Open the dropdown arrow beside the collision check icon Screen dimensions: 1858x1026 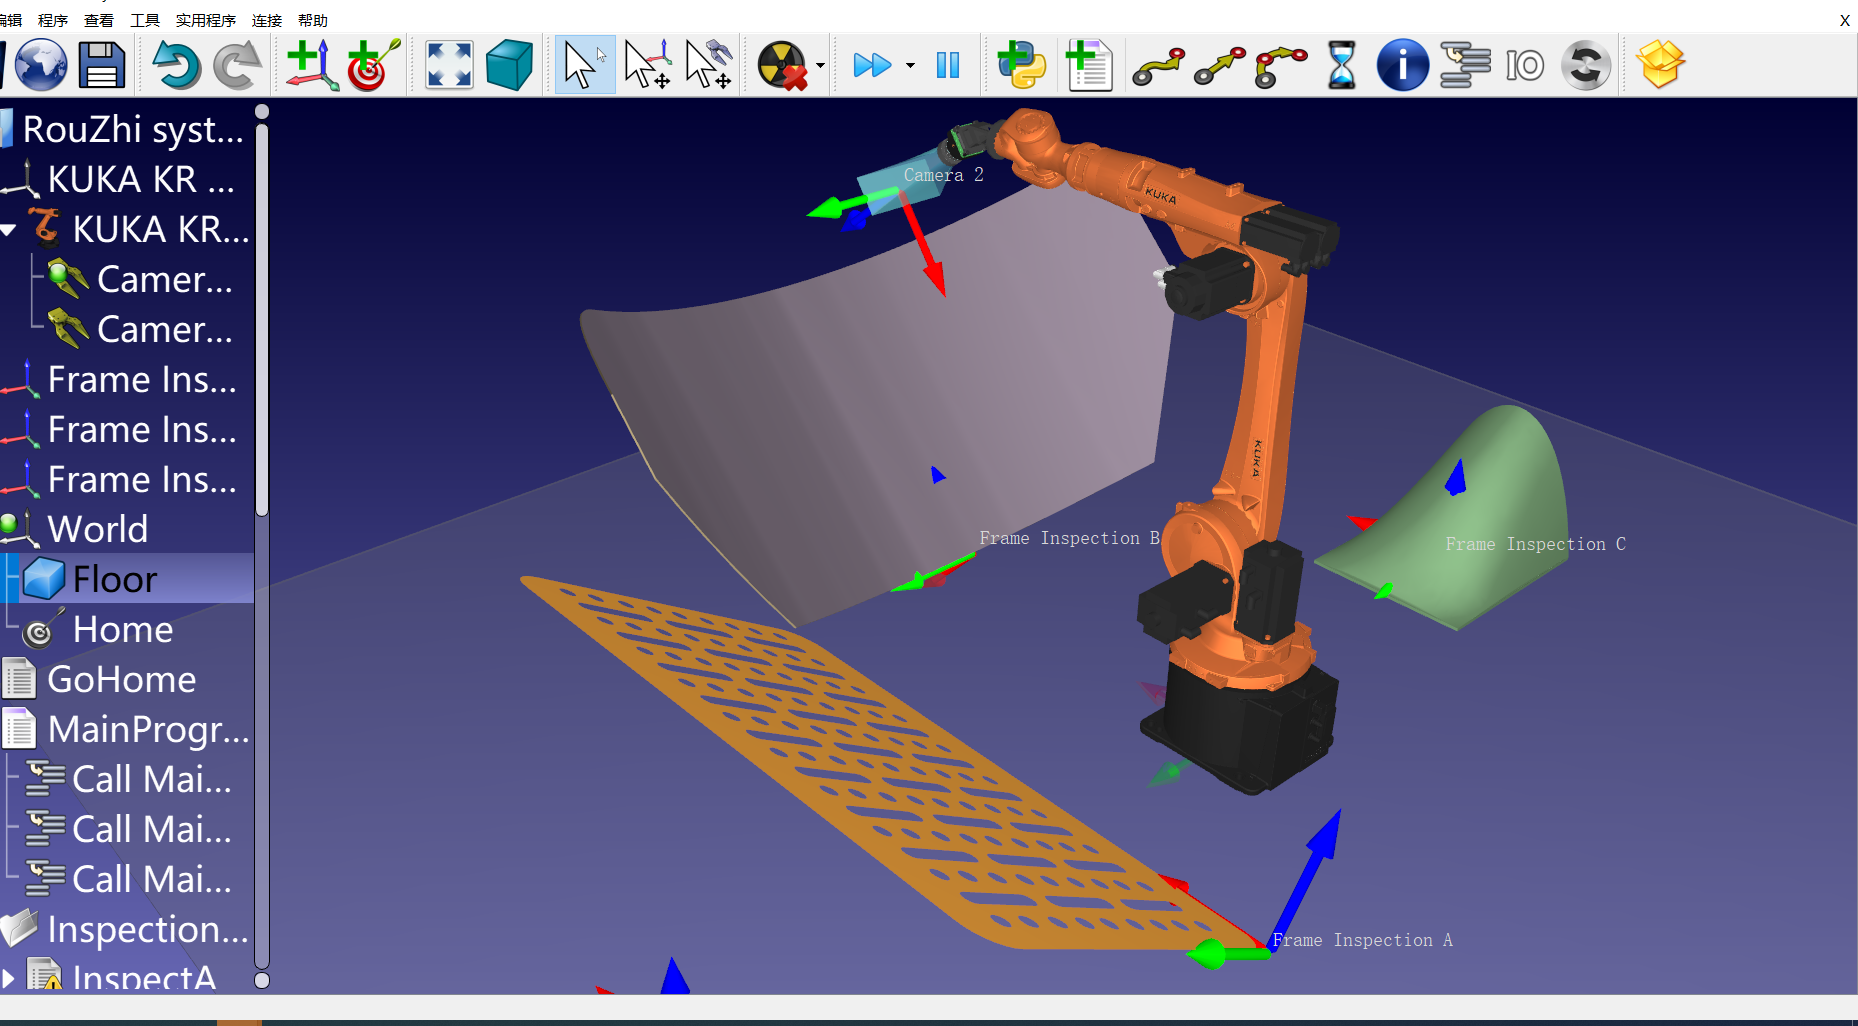(820, 65)
